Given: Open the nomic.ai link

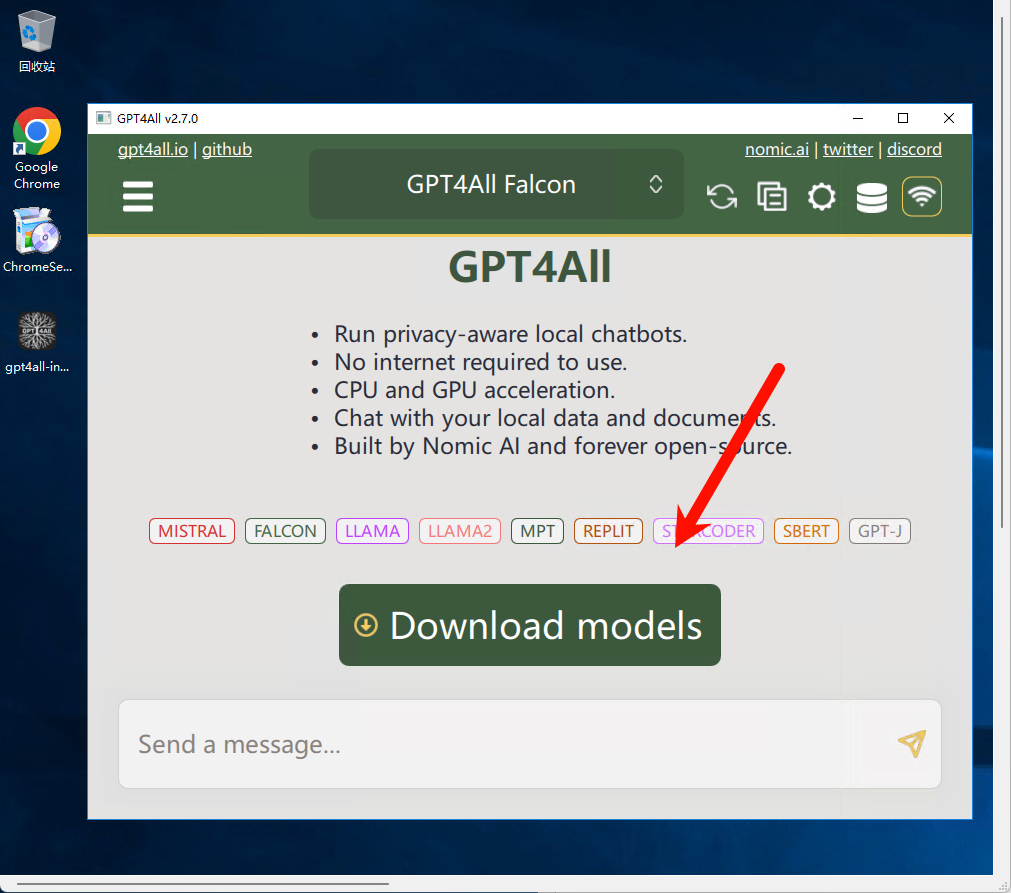Looking at the screenshot, I should pyautogui.click(x=776, y=150).
